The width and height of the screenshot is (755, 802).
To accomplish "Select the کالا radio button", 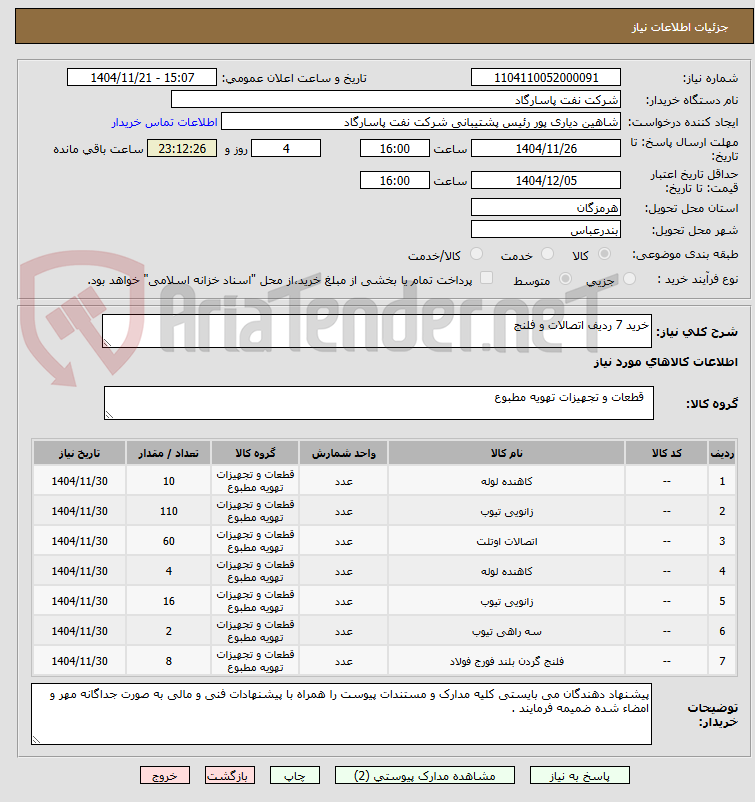I will pyautogui.click(x=604, y=254).
